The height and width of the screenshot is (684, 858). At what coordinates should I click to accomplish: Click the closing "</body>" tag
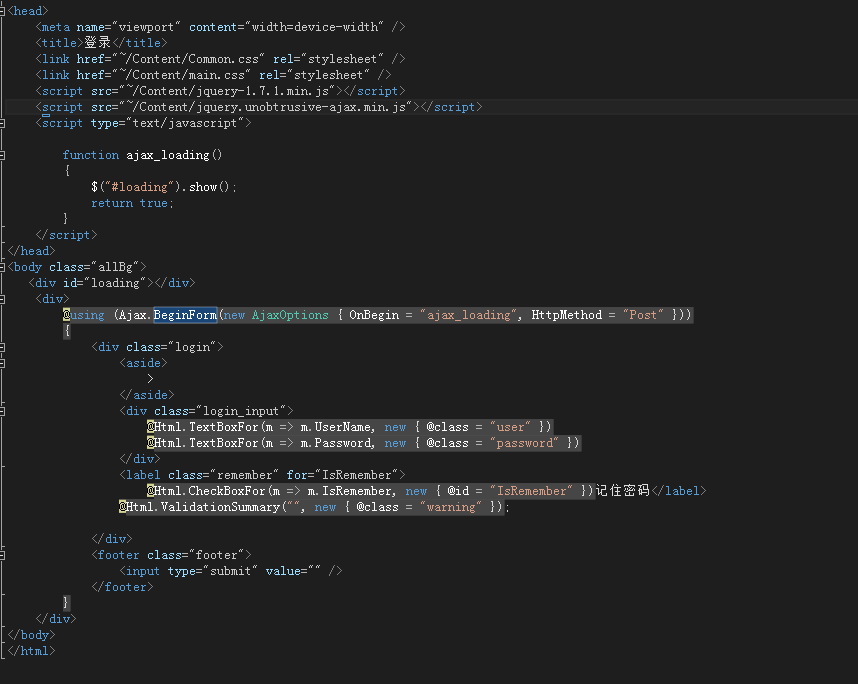(31, 635)
